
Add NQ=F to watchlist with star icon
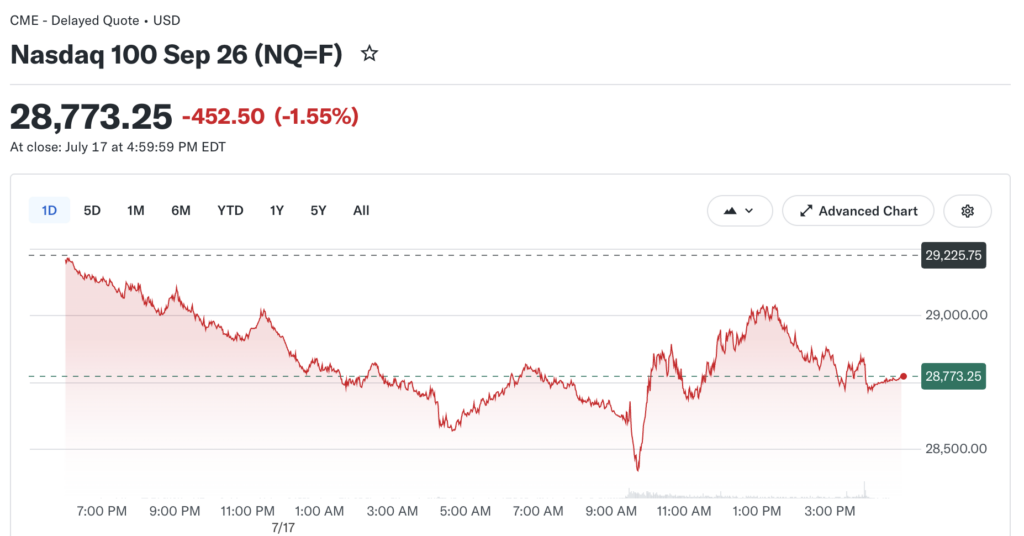pos(369,54)
